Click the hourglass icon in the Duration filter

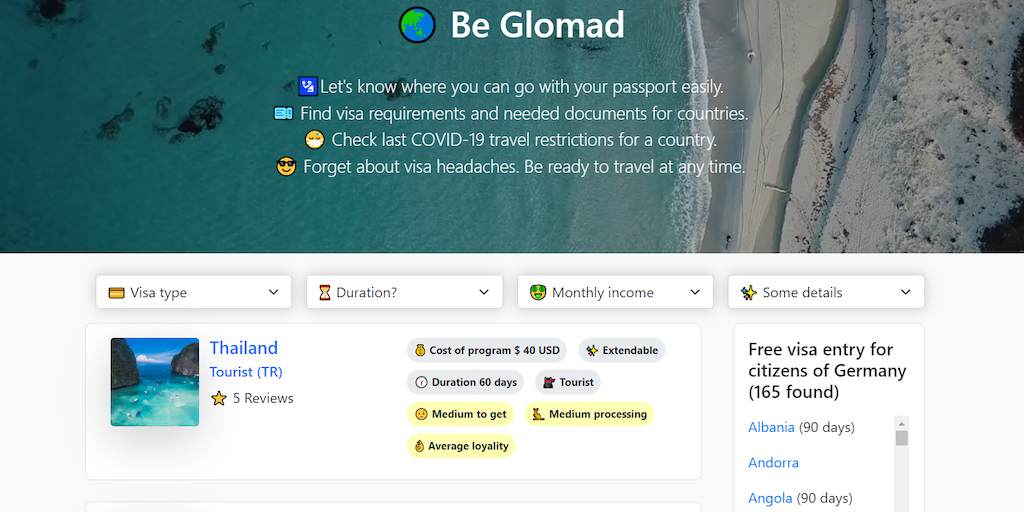click(324, 293)
